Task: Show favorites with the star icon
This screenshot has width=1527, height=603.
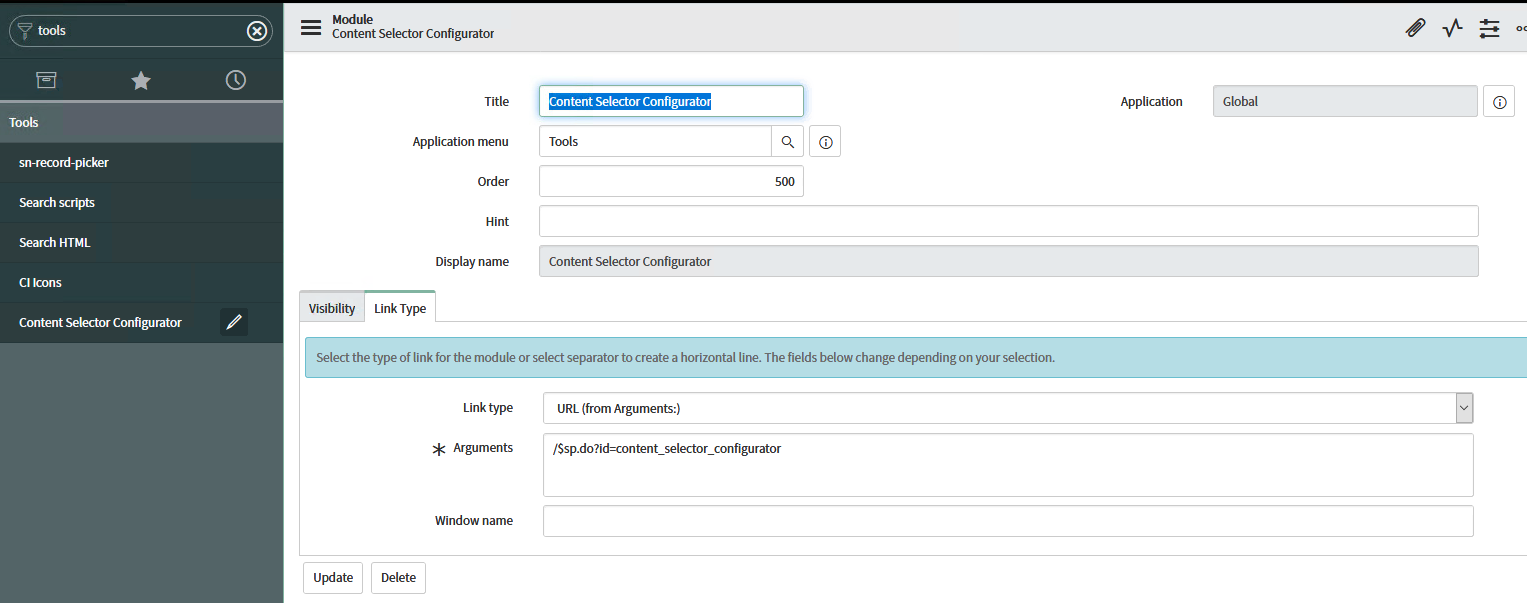Action: (140, 79)
